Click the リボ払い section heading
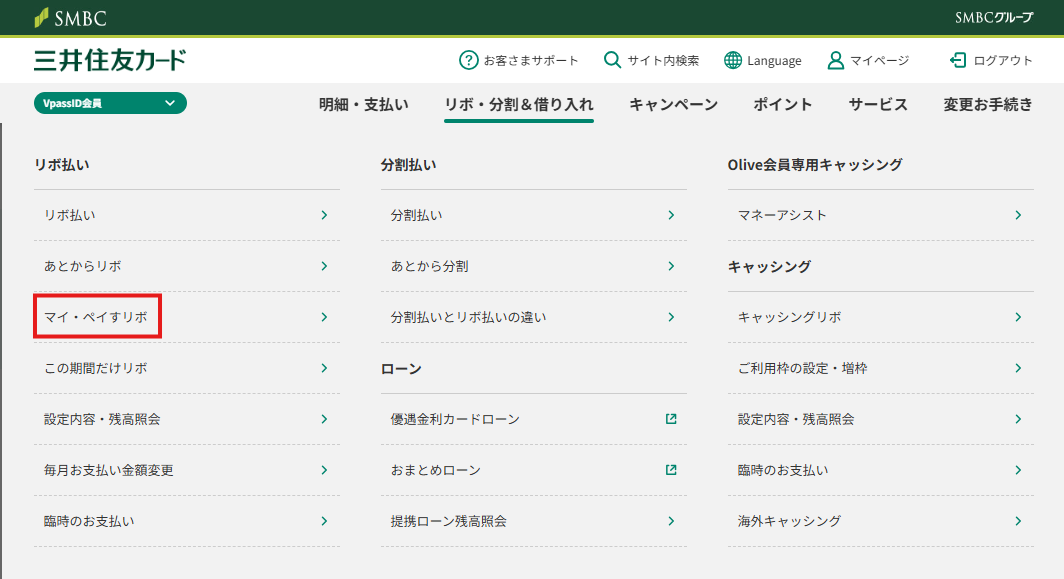Image resolution: width=1064 pixels, height=579 pixels. pos(62,164)
